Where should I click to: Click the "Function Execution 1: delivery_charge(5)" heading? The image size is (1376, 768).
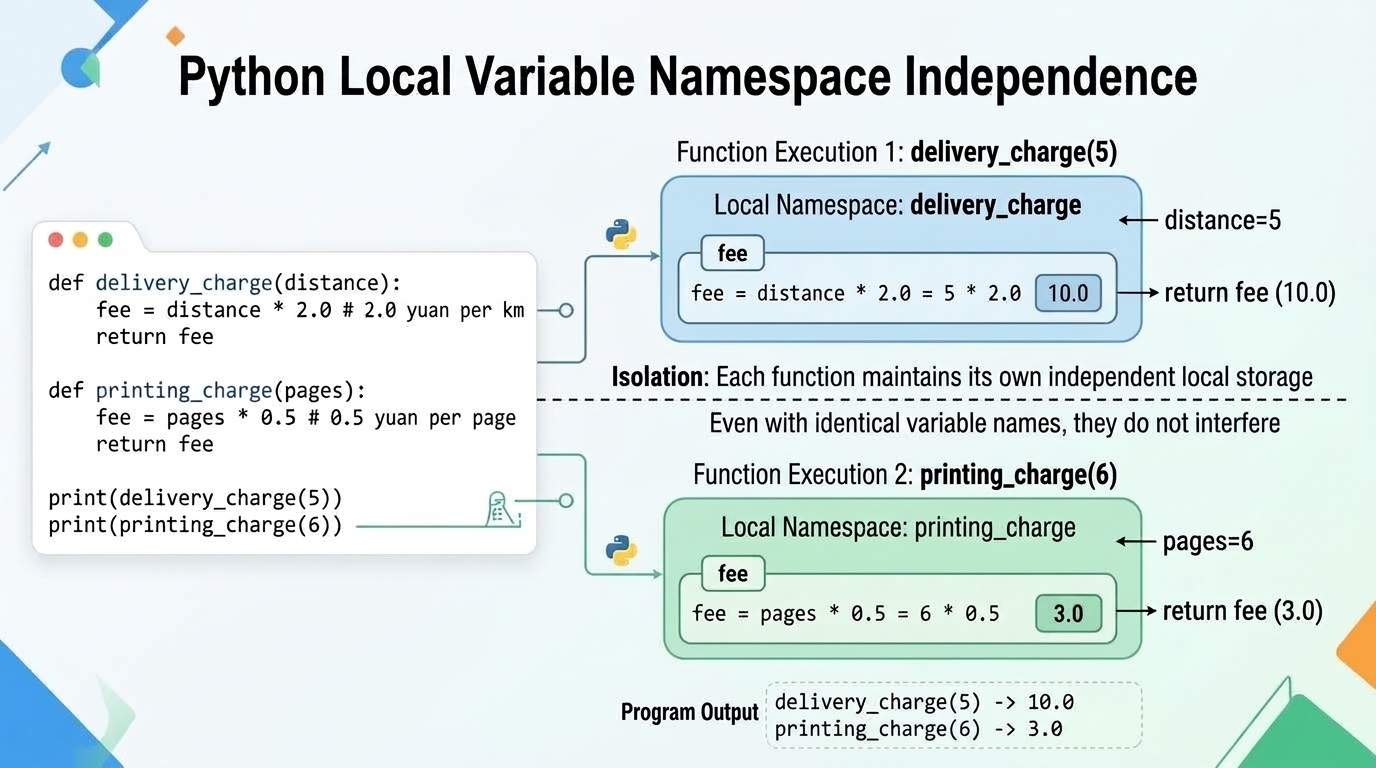(897, 153)
